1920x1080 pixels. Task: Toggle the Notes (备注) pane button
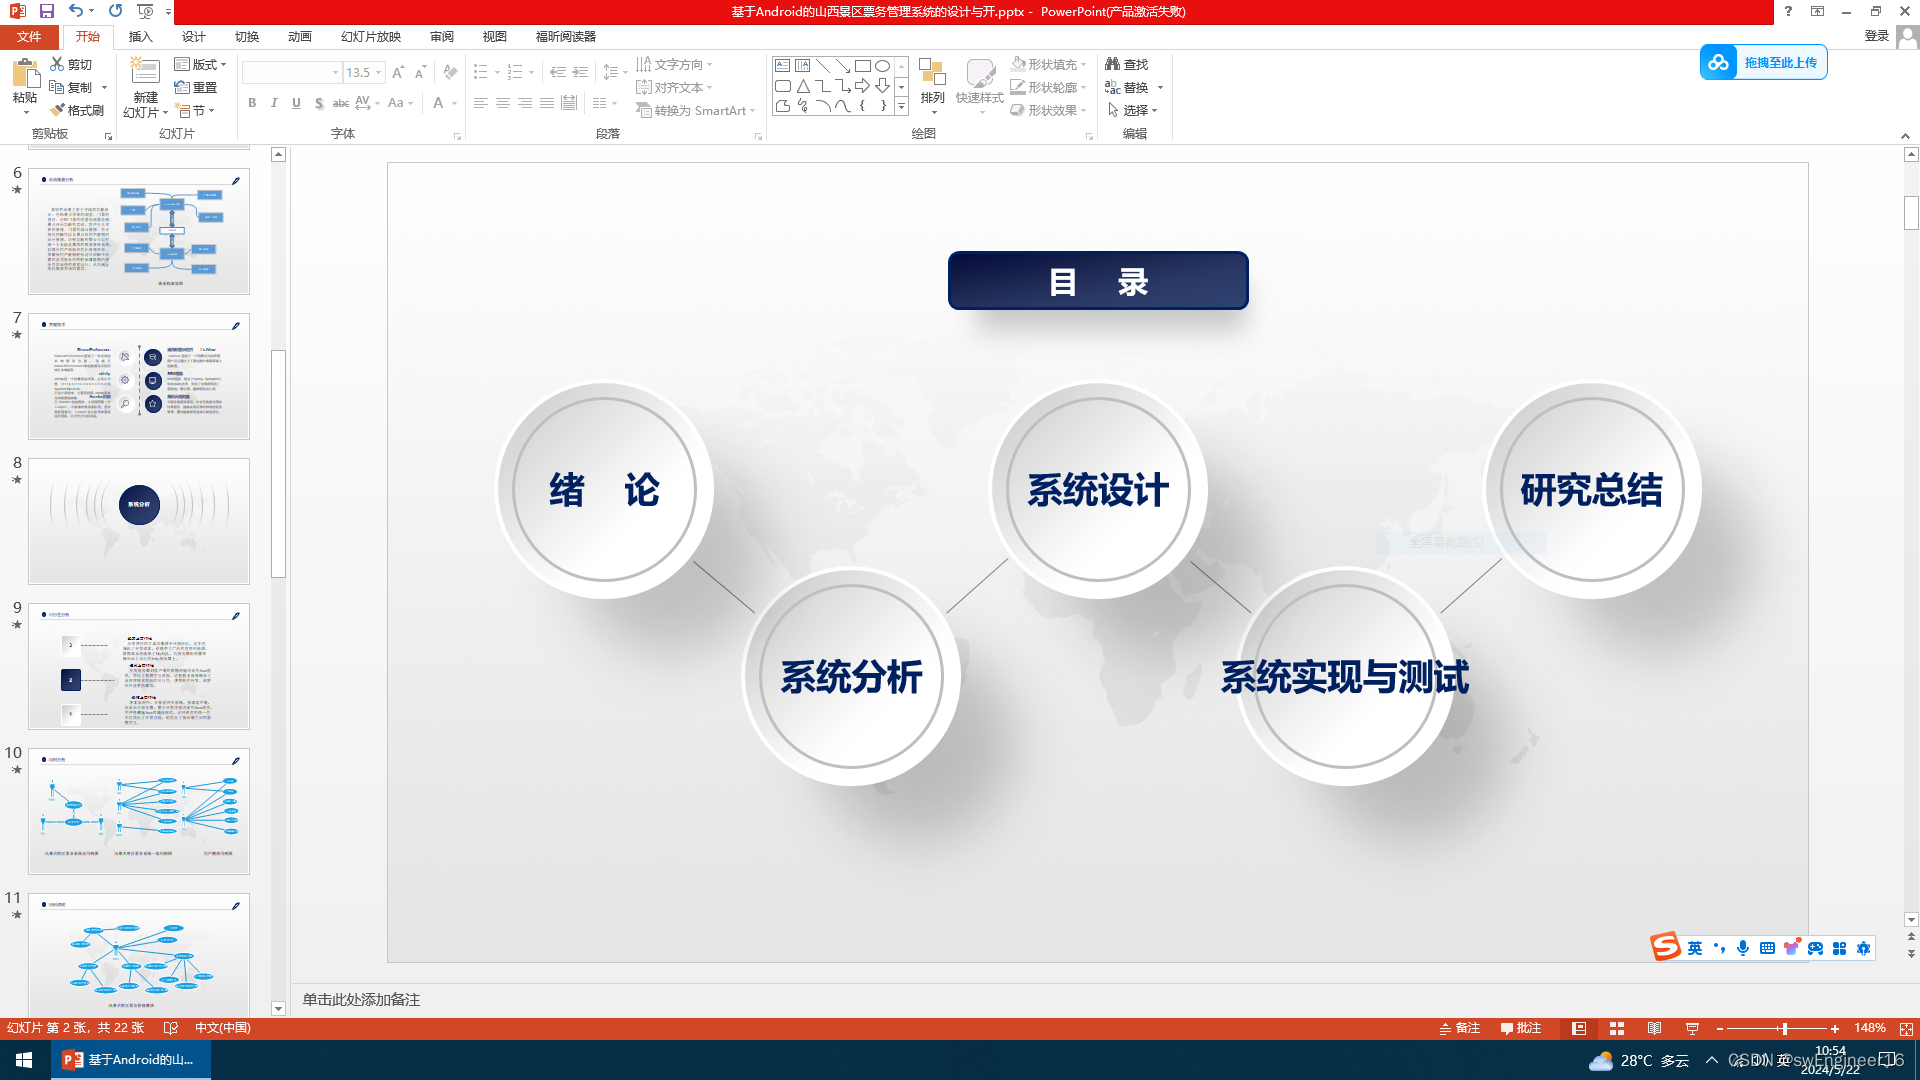tap(1459, 1028)
